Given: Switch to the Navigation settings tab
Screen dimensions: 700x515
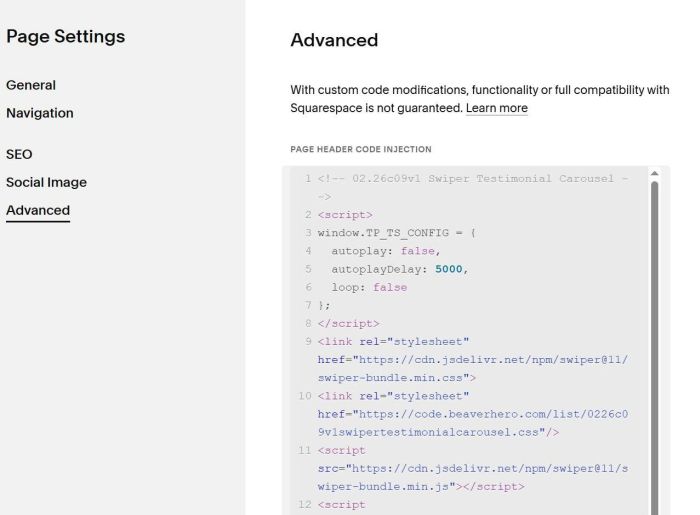Looking at the screenshot, I should (40, 113).
